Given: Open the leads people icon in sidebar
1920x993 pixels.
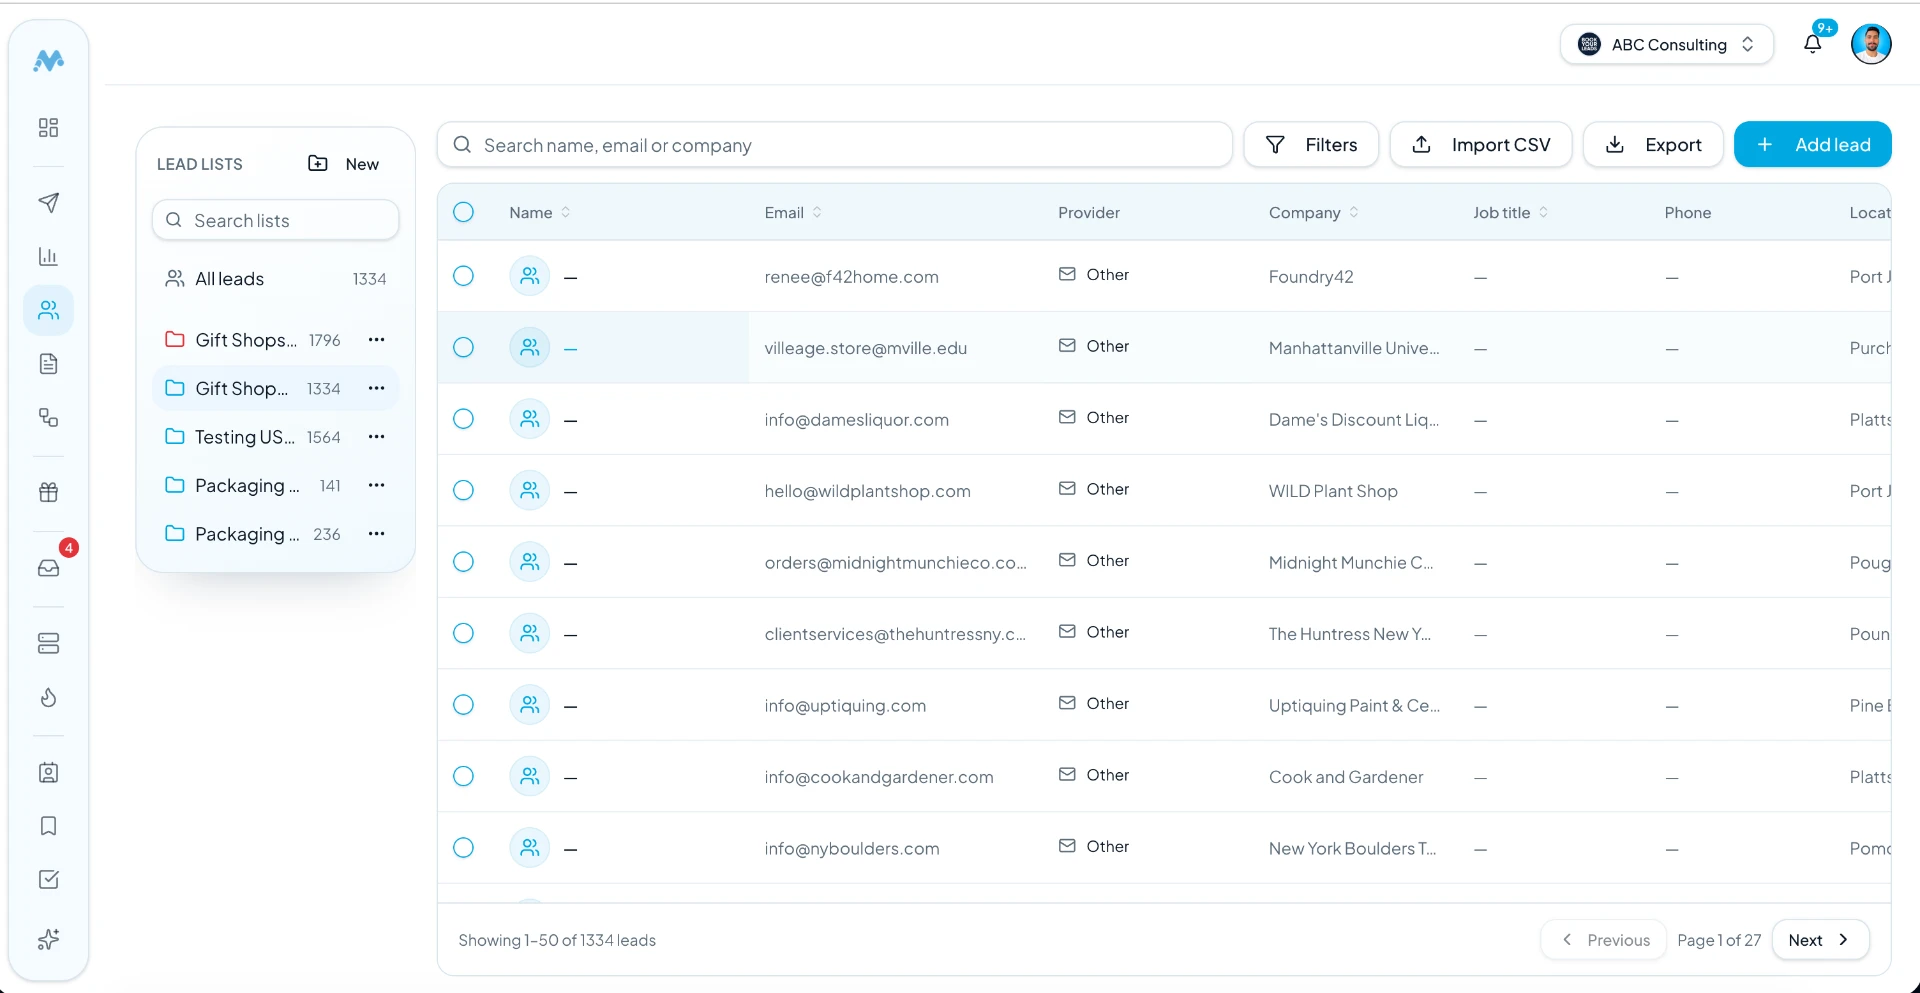Looking at the screenshot, I should (x=48, y=310).
